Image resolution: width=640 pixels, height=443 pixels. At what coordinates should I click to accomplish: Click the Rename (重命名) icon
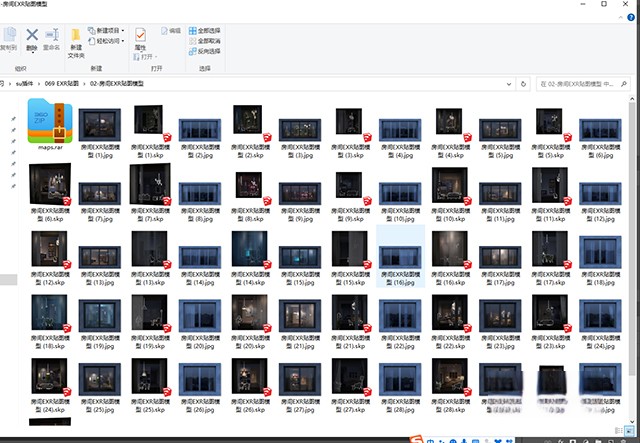(x=53, y=38)
